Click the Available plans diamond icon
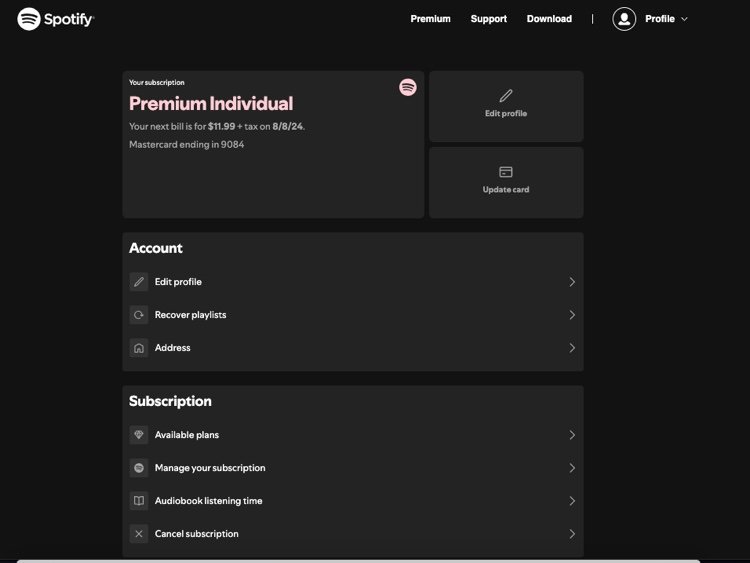The height and width of the screenshot is (563, 750). pyautogui.click(x=139, y=435)
